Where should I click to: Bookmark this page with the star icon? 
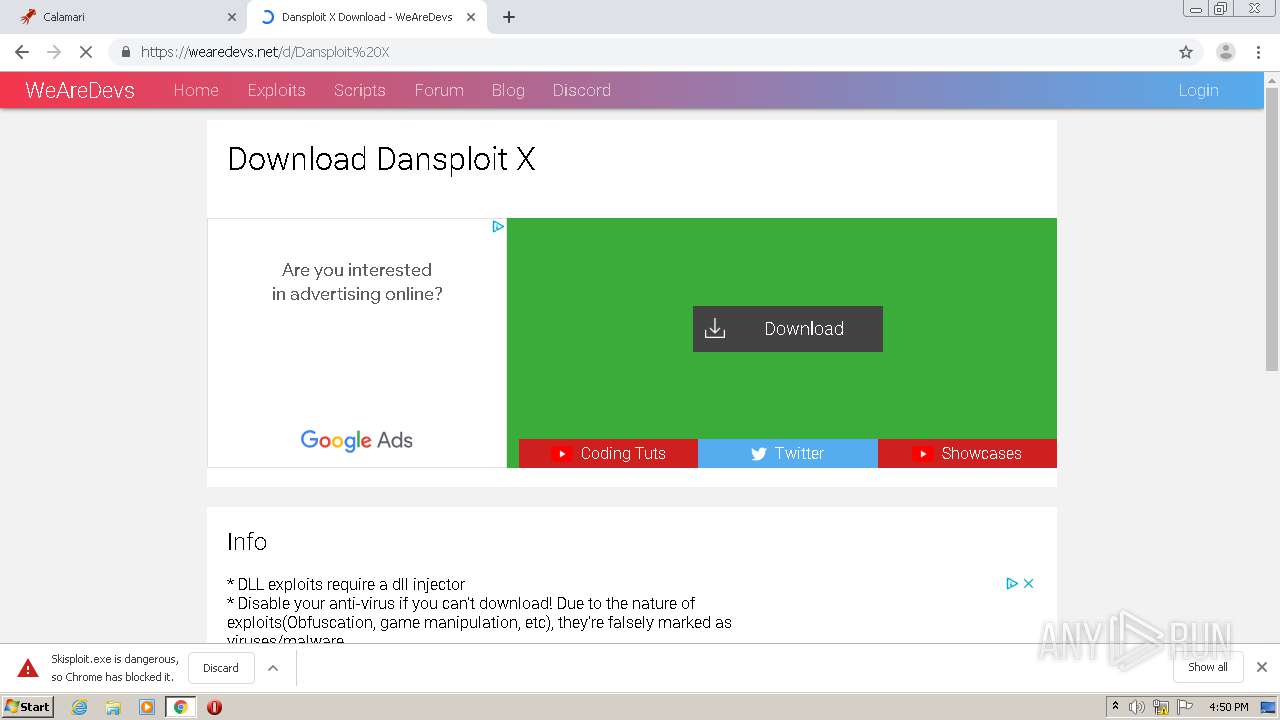tap(1186, 52)
